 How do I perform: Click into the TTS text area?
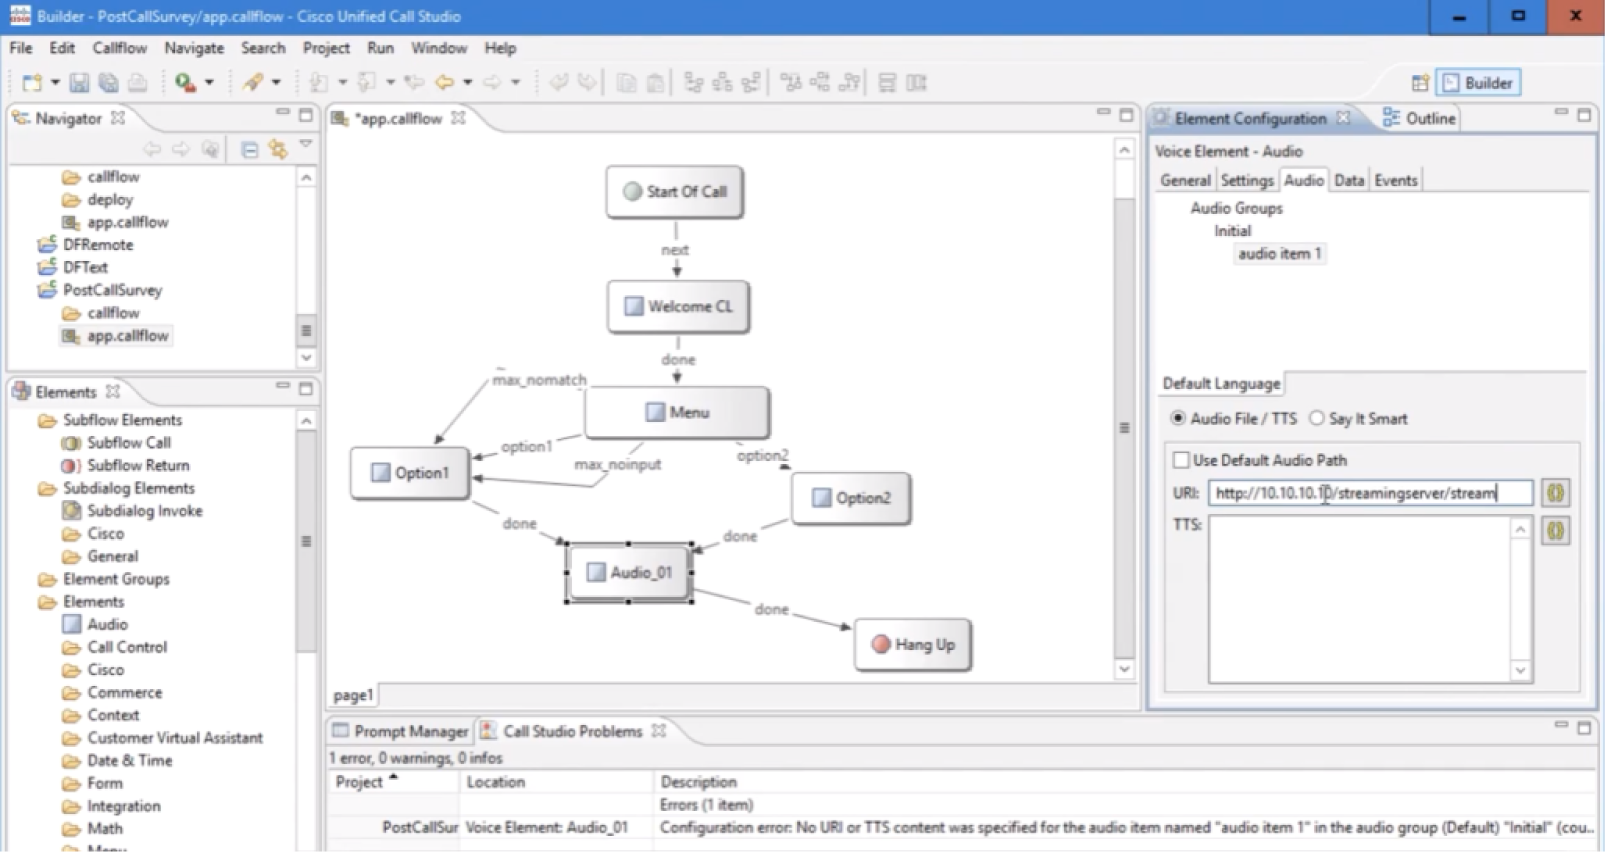(1360, 600)
